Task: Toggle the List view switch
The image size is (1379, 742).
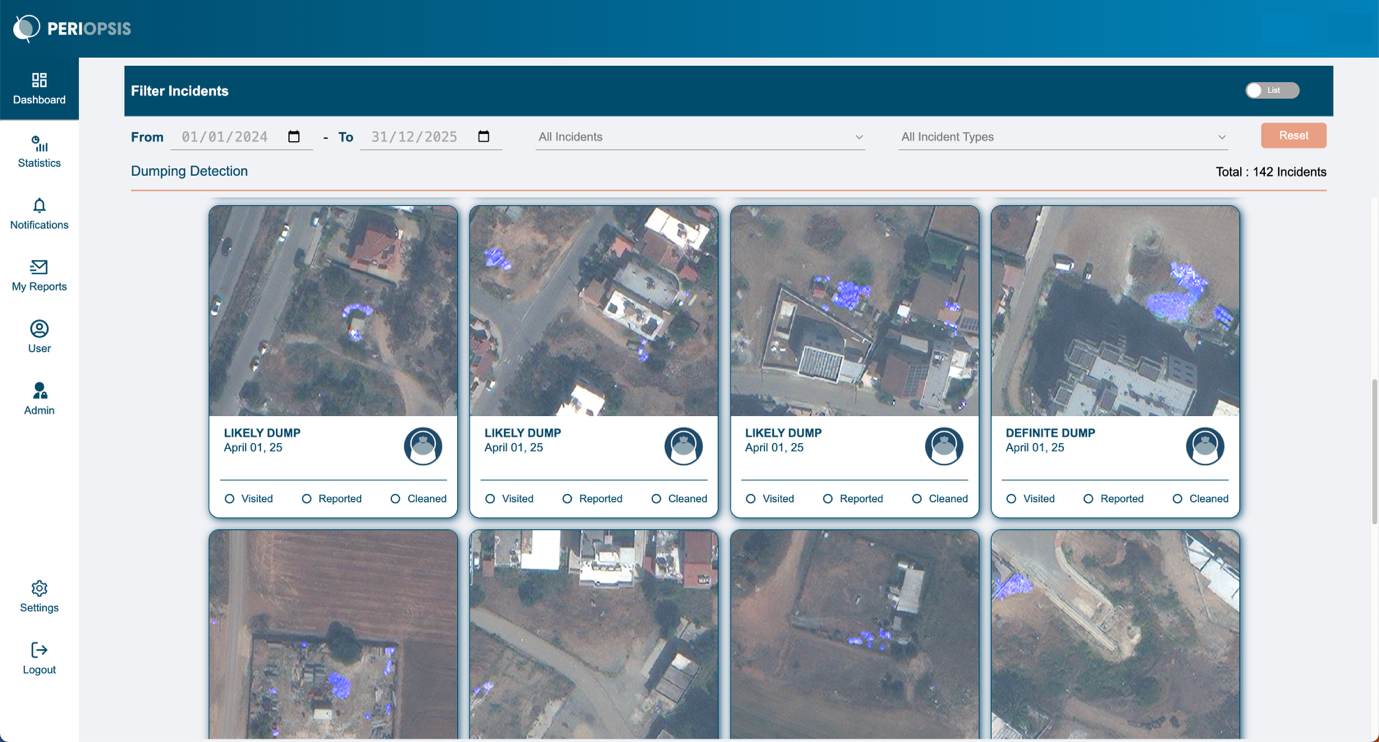Action: [x=1271, y=90]
